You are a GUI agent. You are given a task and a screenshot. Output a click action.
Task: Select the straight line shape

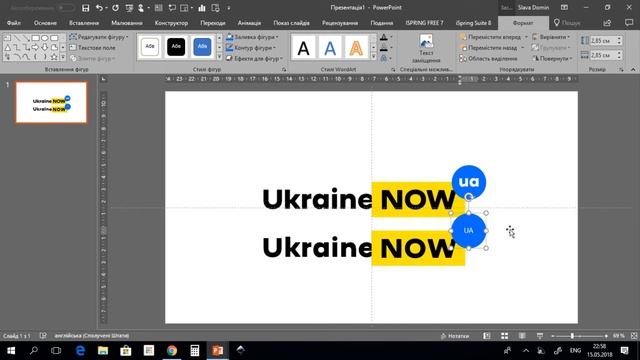(x=17, y=38)
